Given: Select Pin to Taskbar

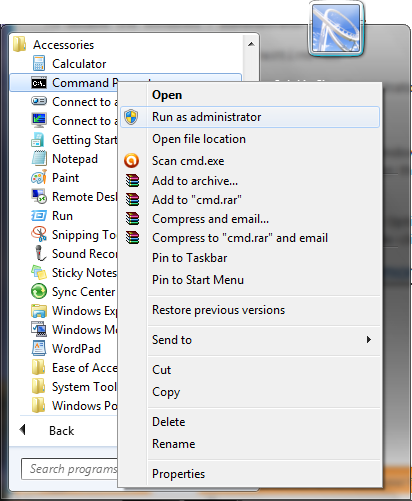Looking at the screenshot, I should (189, 258).
